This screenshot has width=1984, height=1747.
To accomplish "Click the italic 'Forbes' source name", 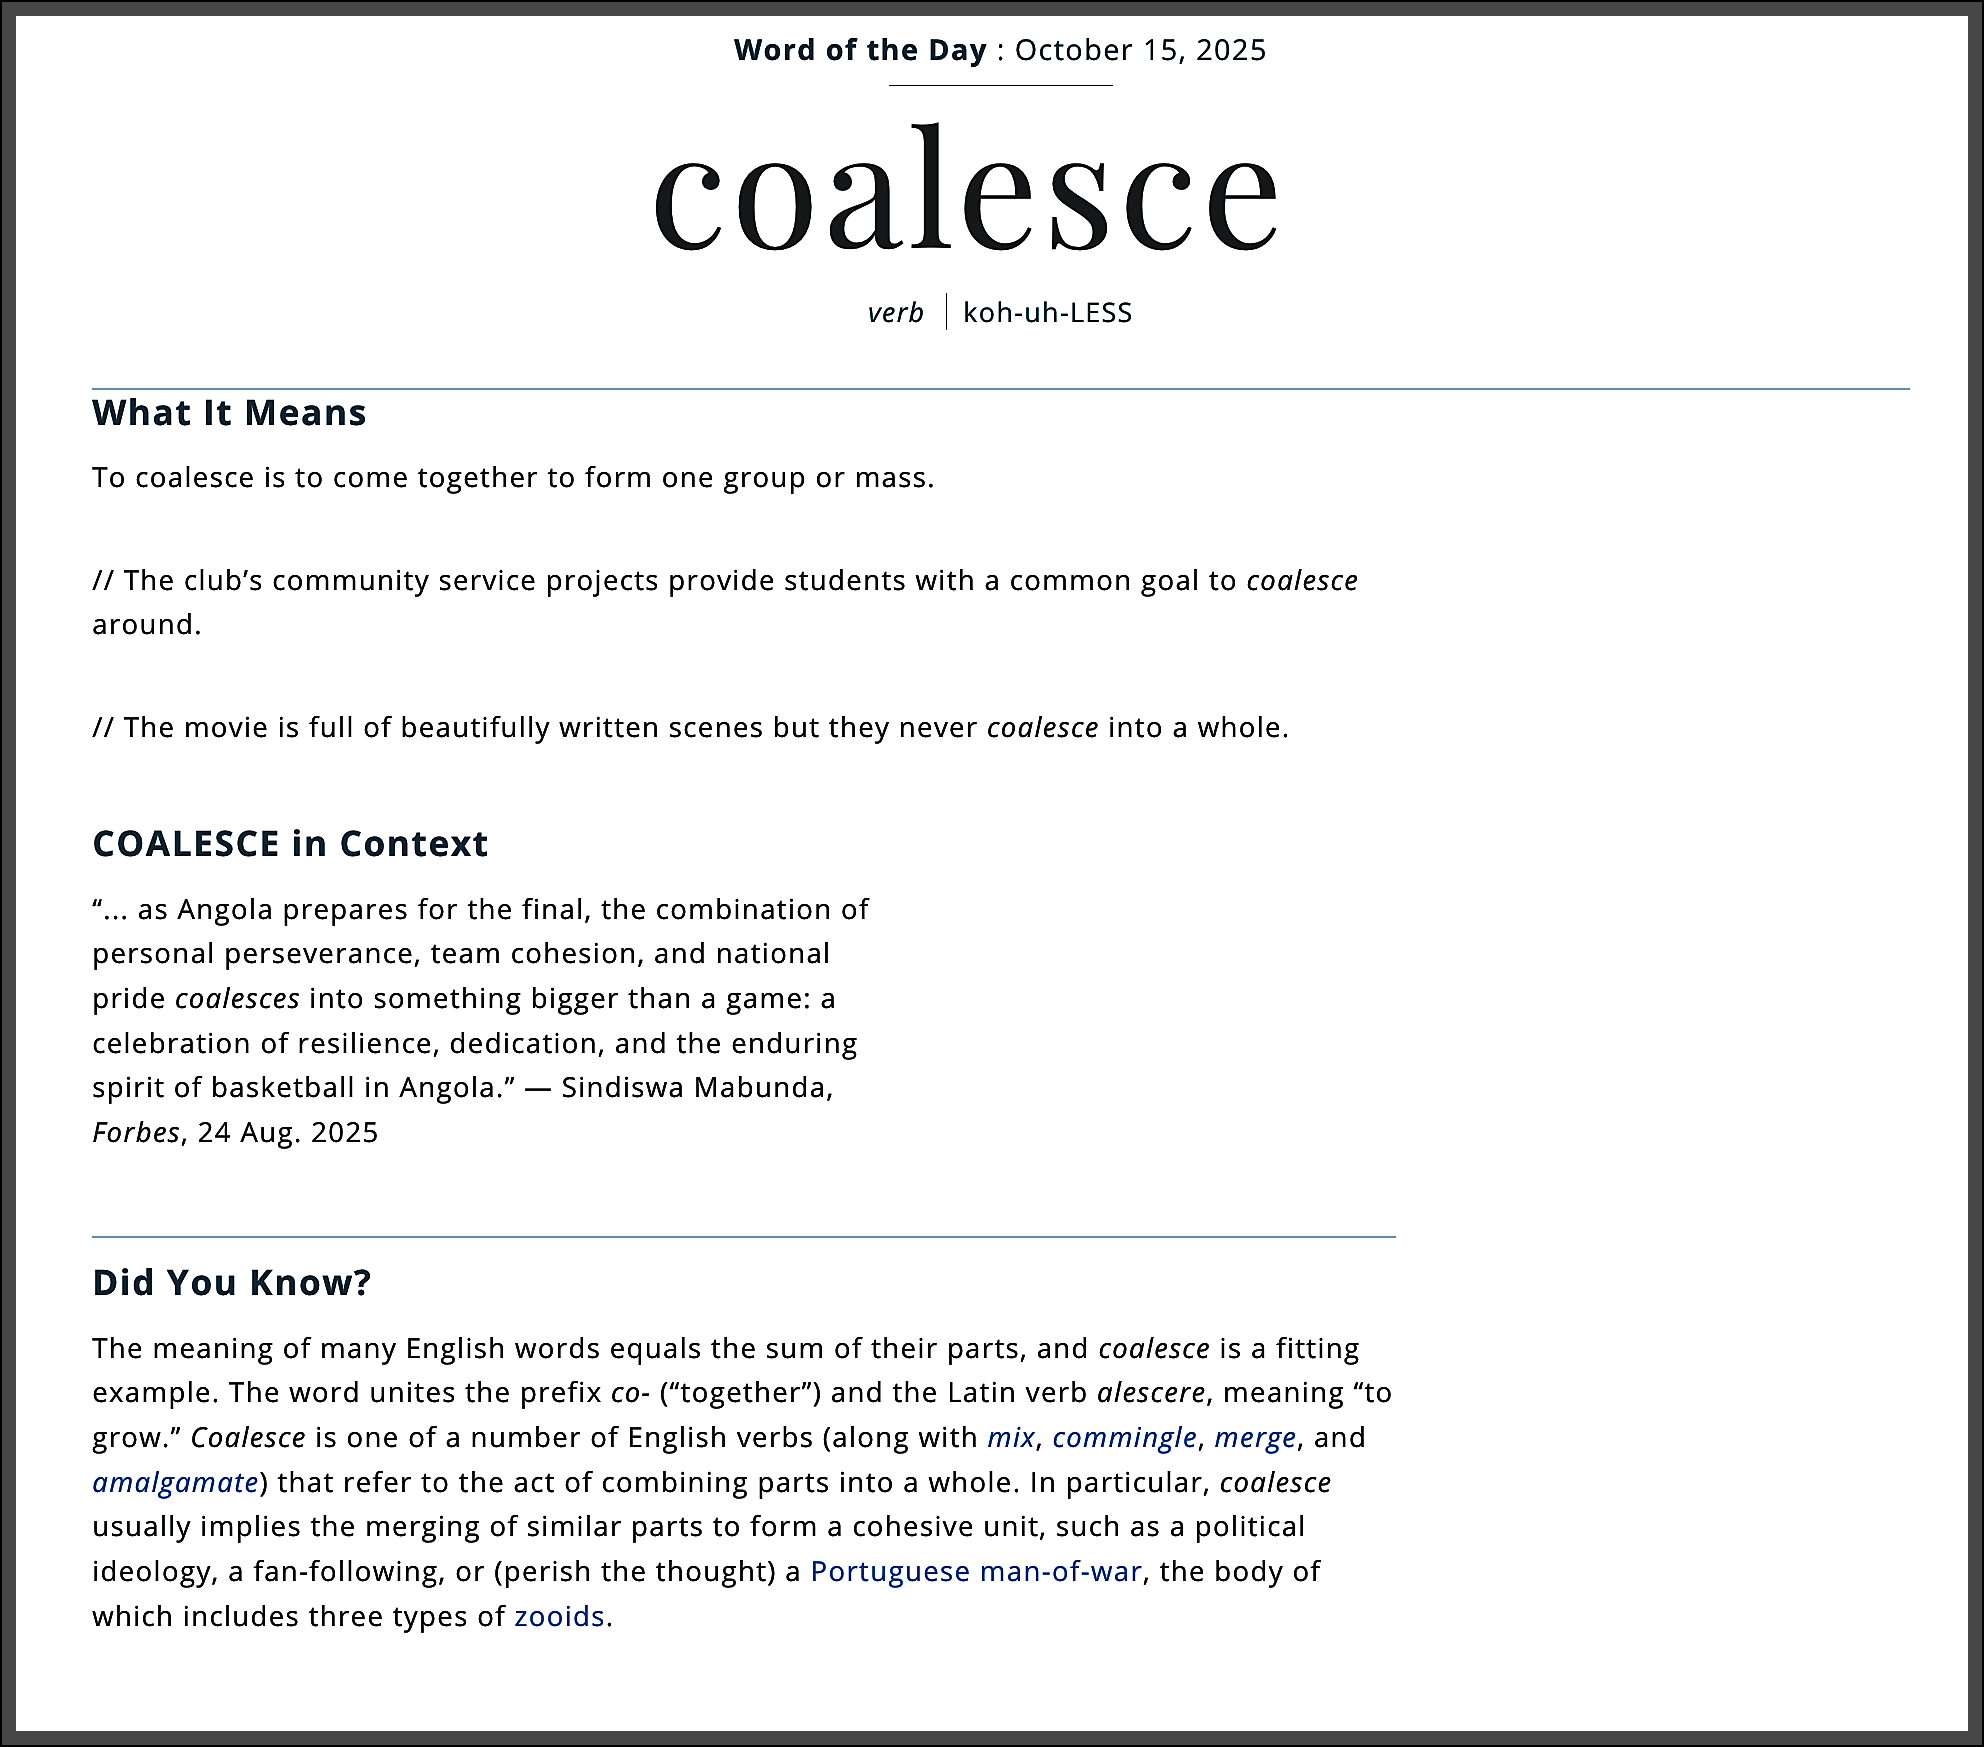I will [x=136, y=1132].
